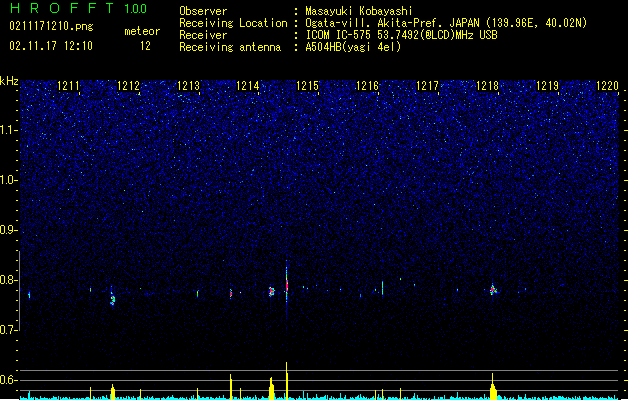The image size is (629, 400).
Task: Click the 0.7 frequency axis label
Action: (x=9, y=330)
